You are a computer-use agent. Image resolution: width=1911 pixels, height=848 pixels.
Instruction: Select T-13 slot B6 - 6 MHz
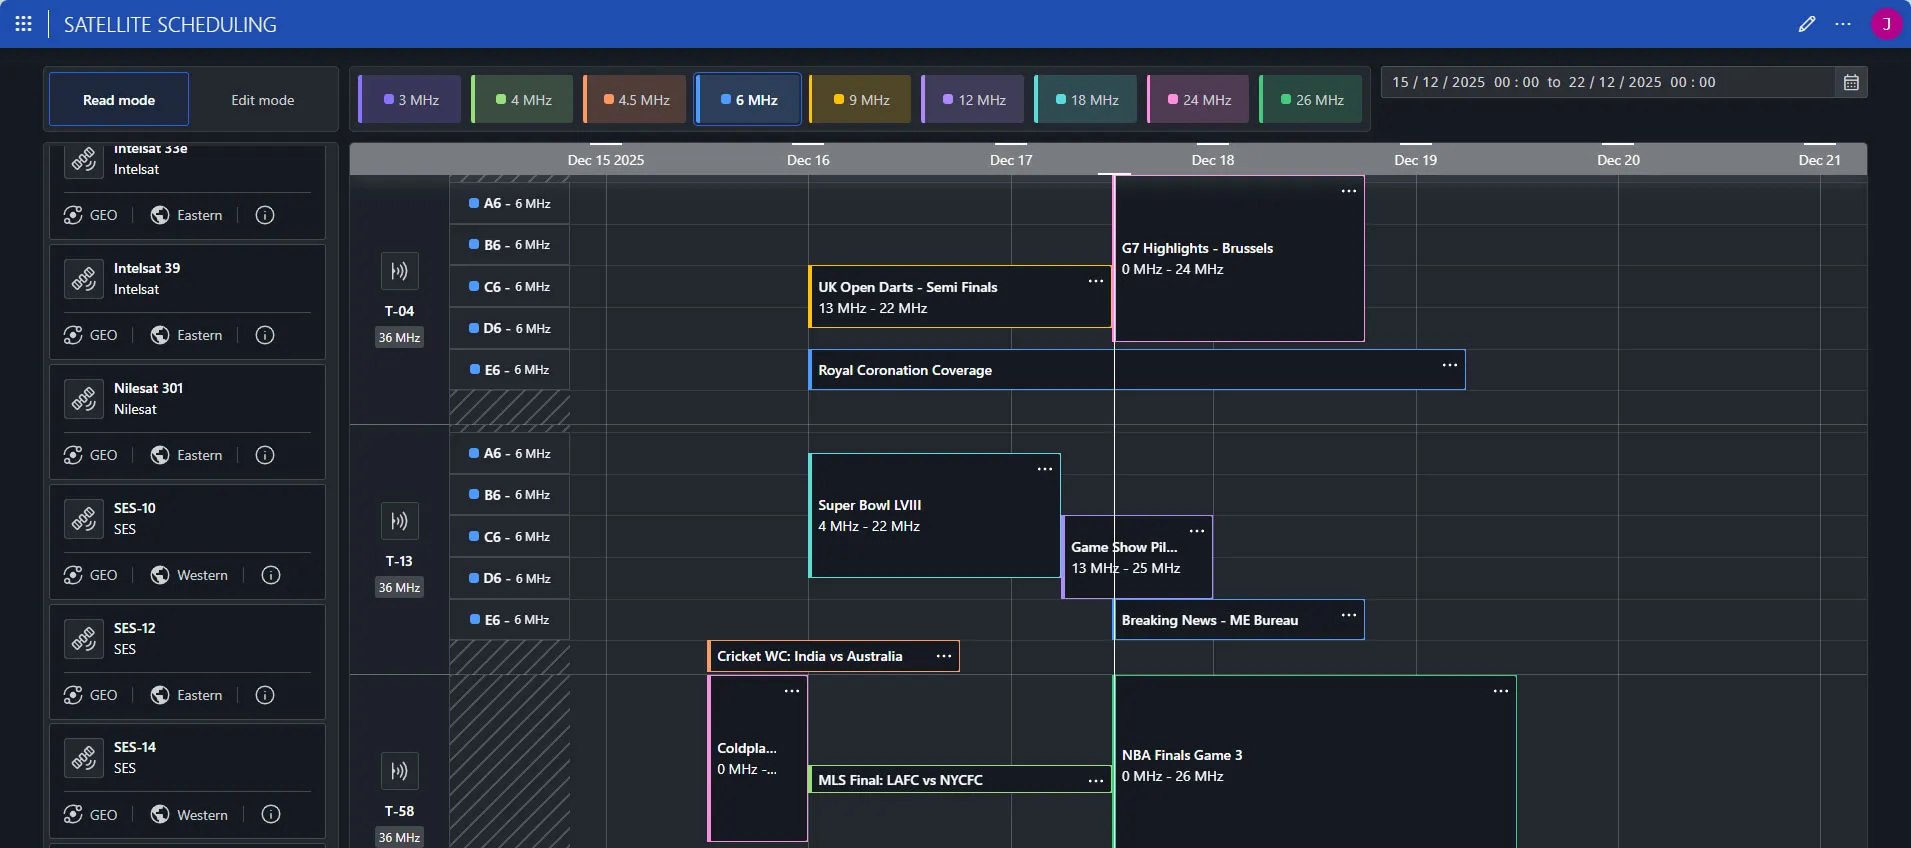click(509, 495)
